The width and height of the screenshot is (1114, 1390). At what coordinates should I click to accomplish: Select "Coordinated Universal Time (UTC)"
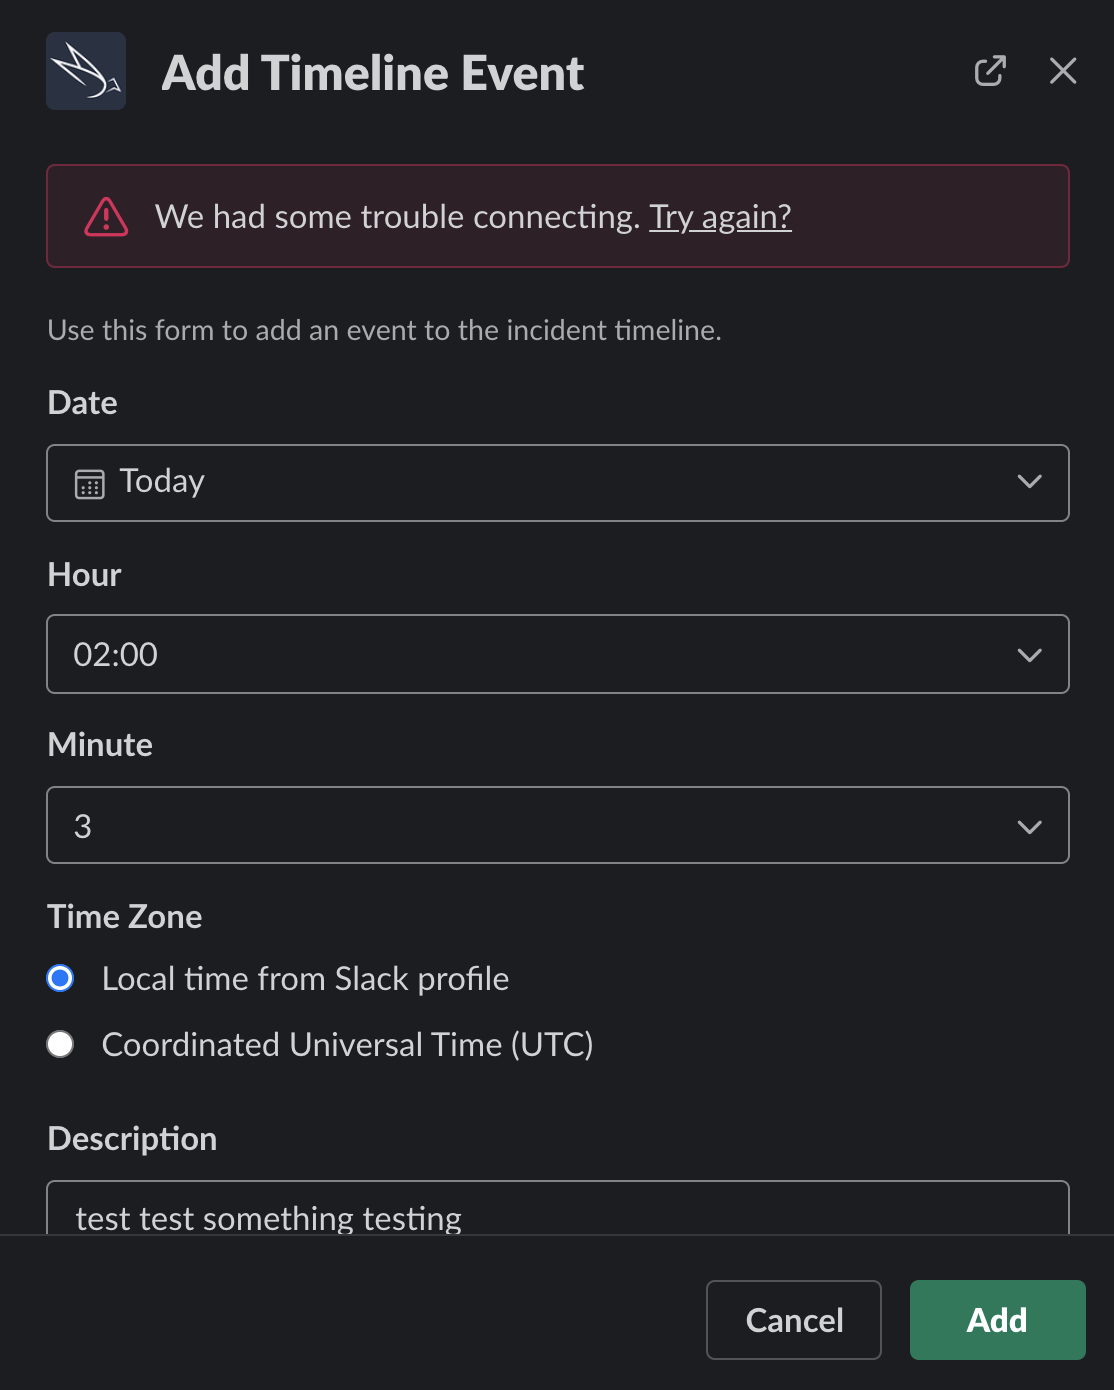[x=60, y=1044]
